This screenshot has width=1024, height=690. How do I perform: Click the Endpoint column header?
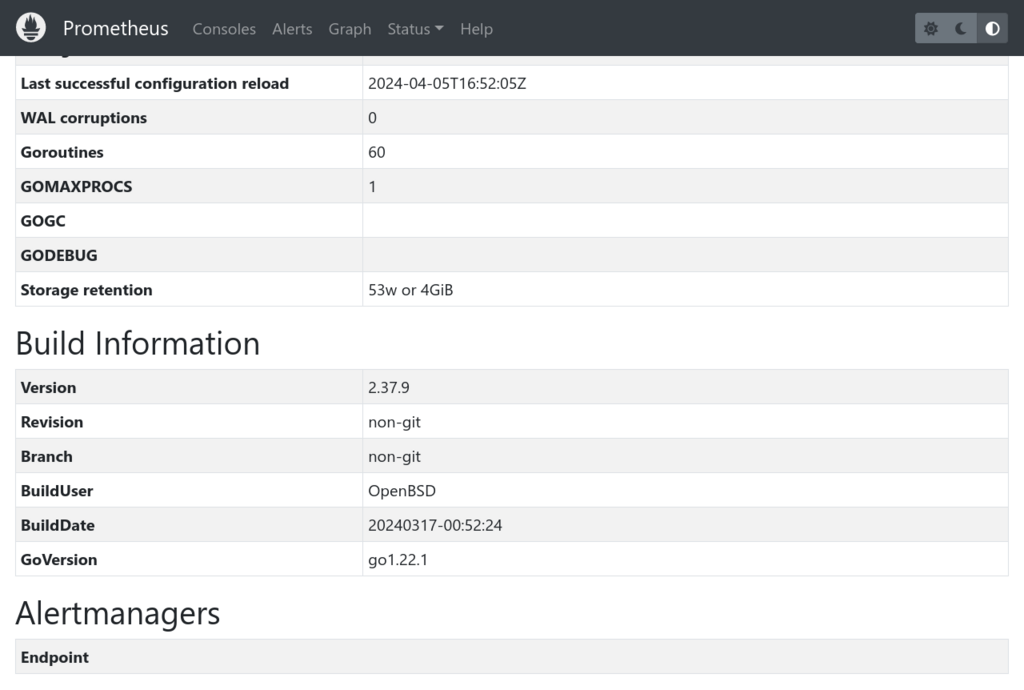(55, 657)
